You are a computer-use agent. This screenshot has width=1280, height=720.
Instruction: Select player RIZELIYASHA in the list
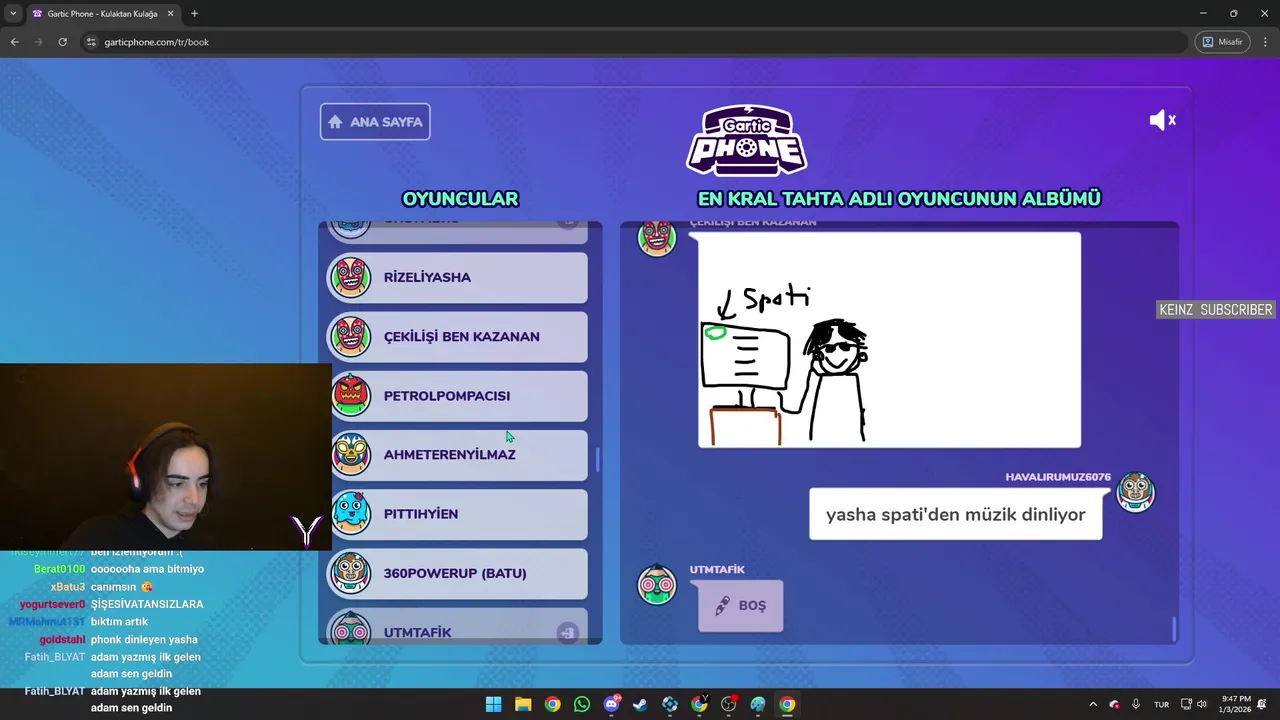click(x=459, y=277)
